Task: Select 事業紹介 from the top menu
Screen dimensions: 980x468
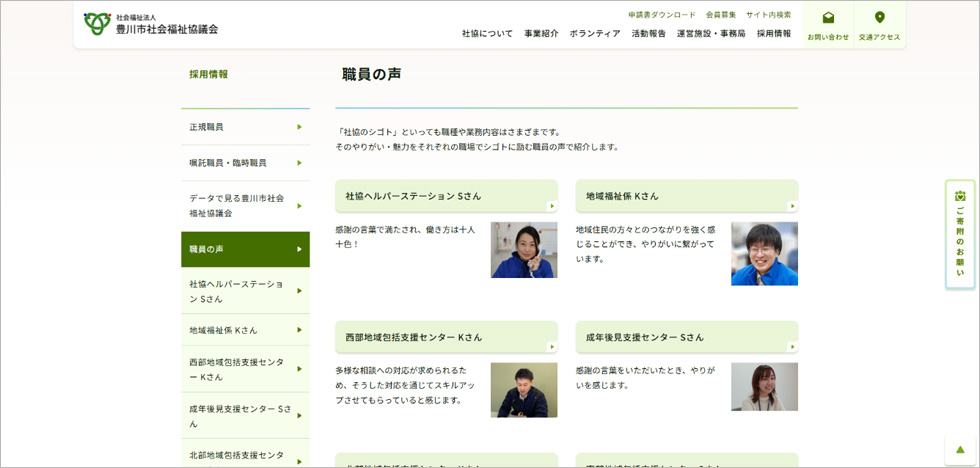Action: (x=541, y=34)
